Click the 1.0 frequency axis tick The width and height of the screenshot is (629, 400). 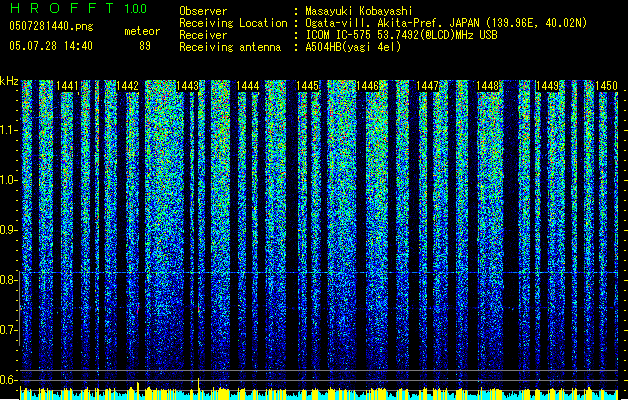coord(8,180)
